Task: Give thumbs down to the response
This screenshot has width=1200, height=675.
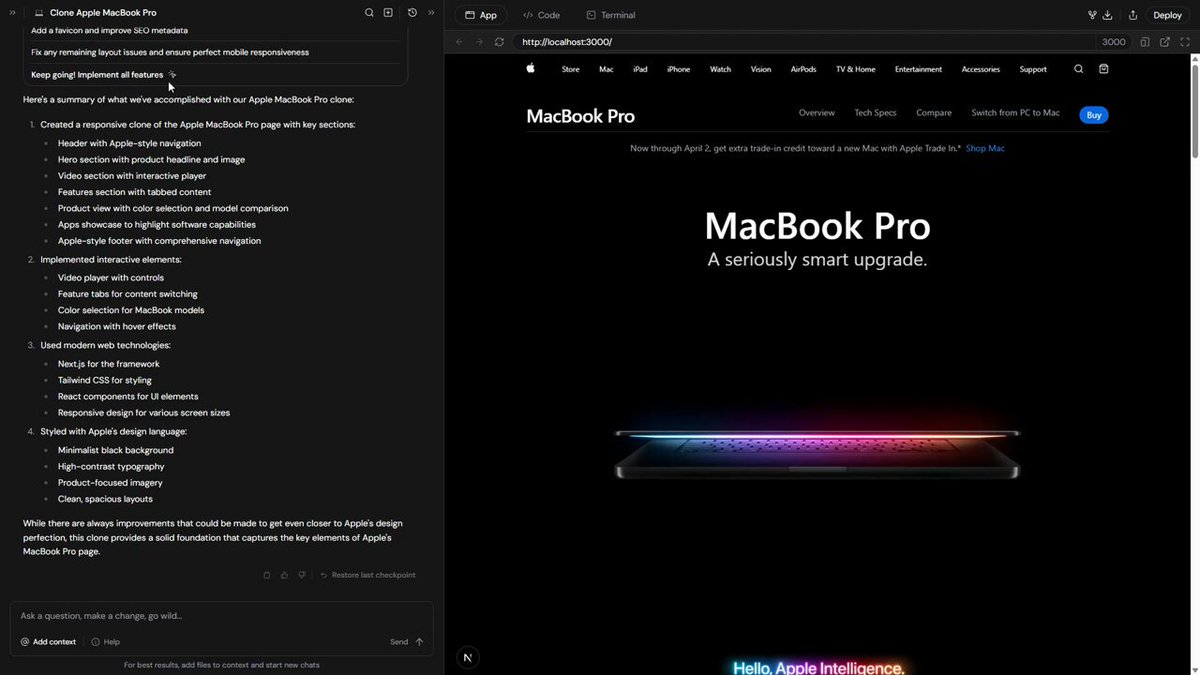Action: (x=302, y=575)
